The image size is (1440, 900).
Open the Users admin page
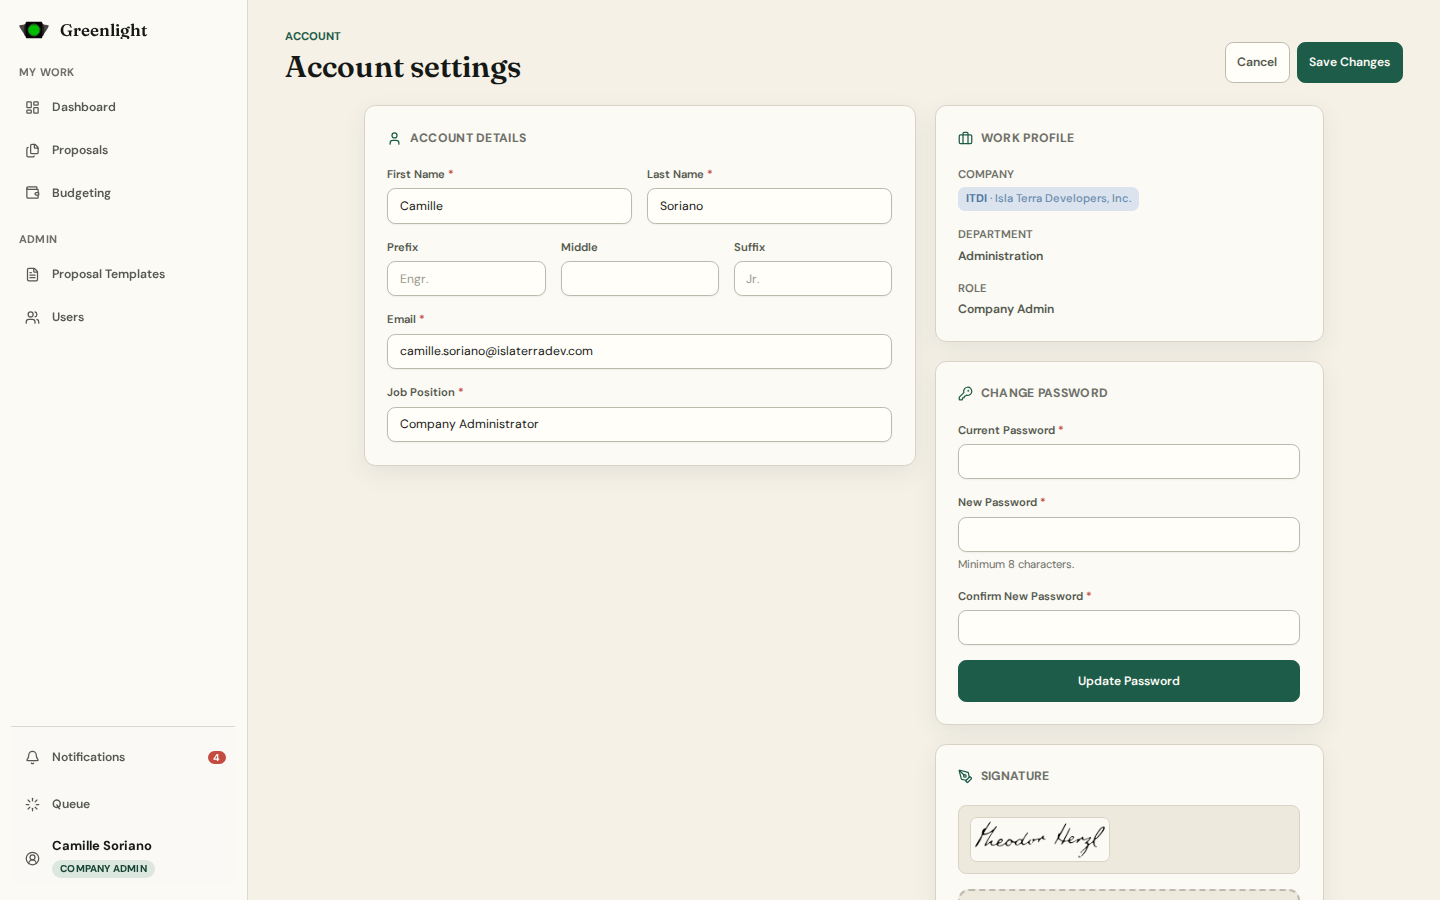tap(123, 317)
